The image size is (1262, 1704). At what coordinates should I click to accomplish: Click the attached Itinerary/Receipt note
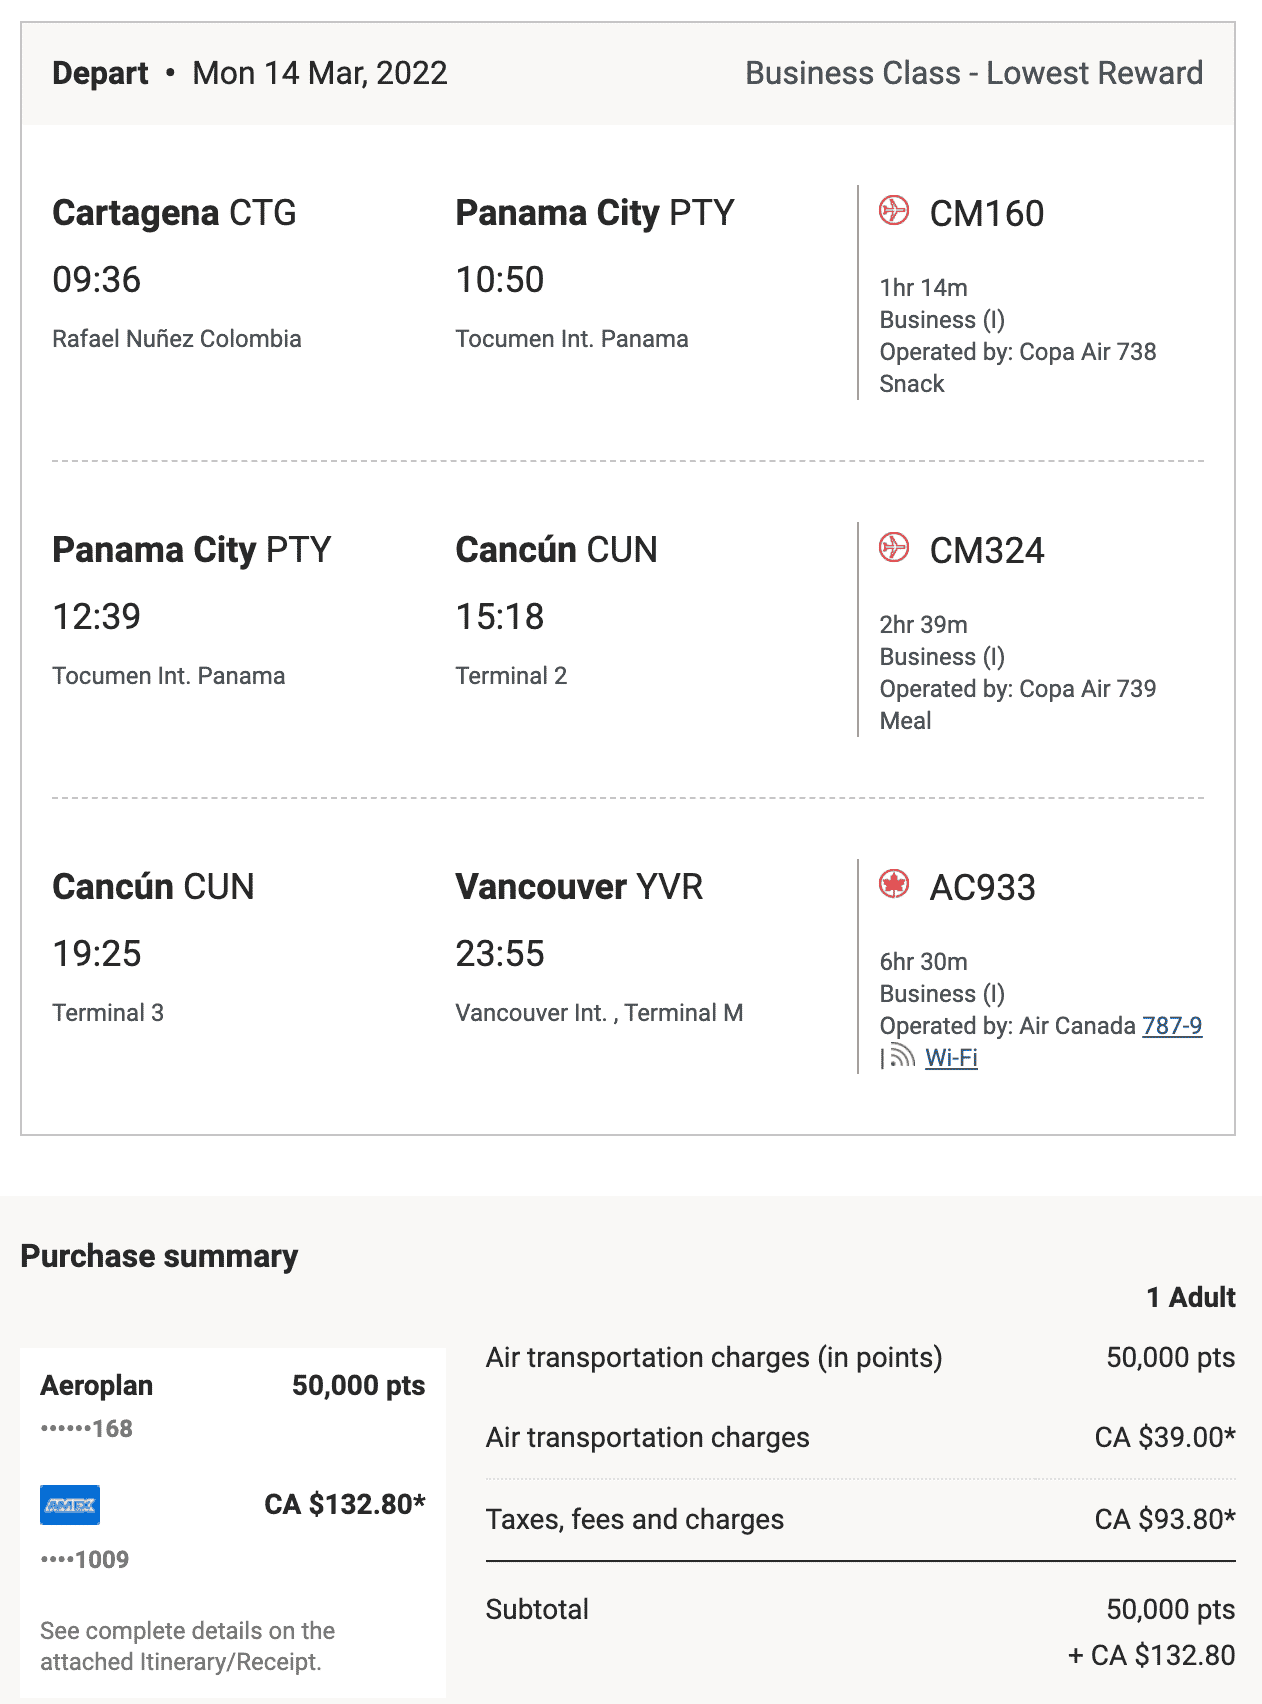187,1646
